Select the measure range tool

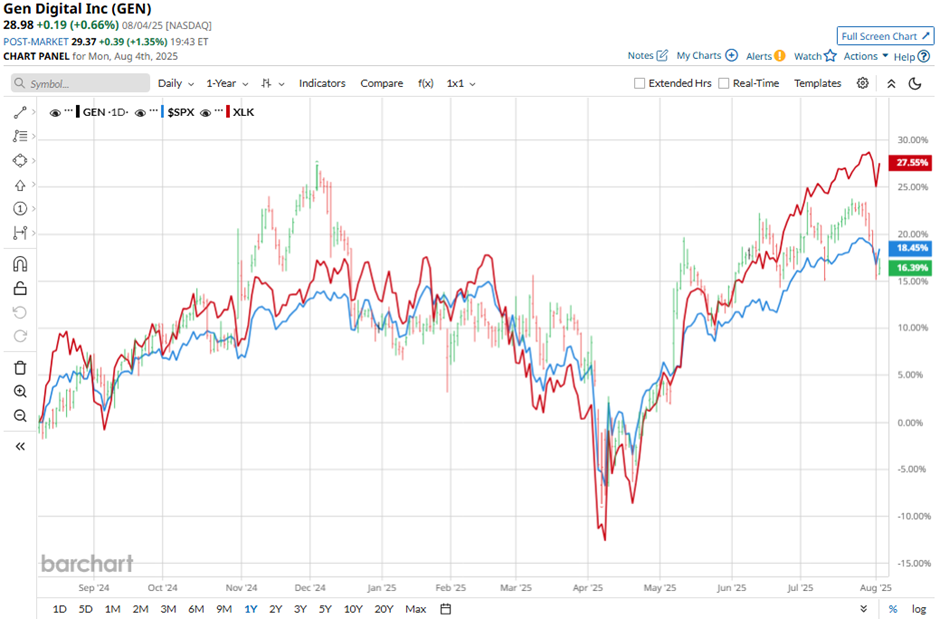20,232
